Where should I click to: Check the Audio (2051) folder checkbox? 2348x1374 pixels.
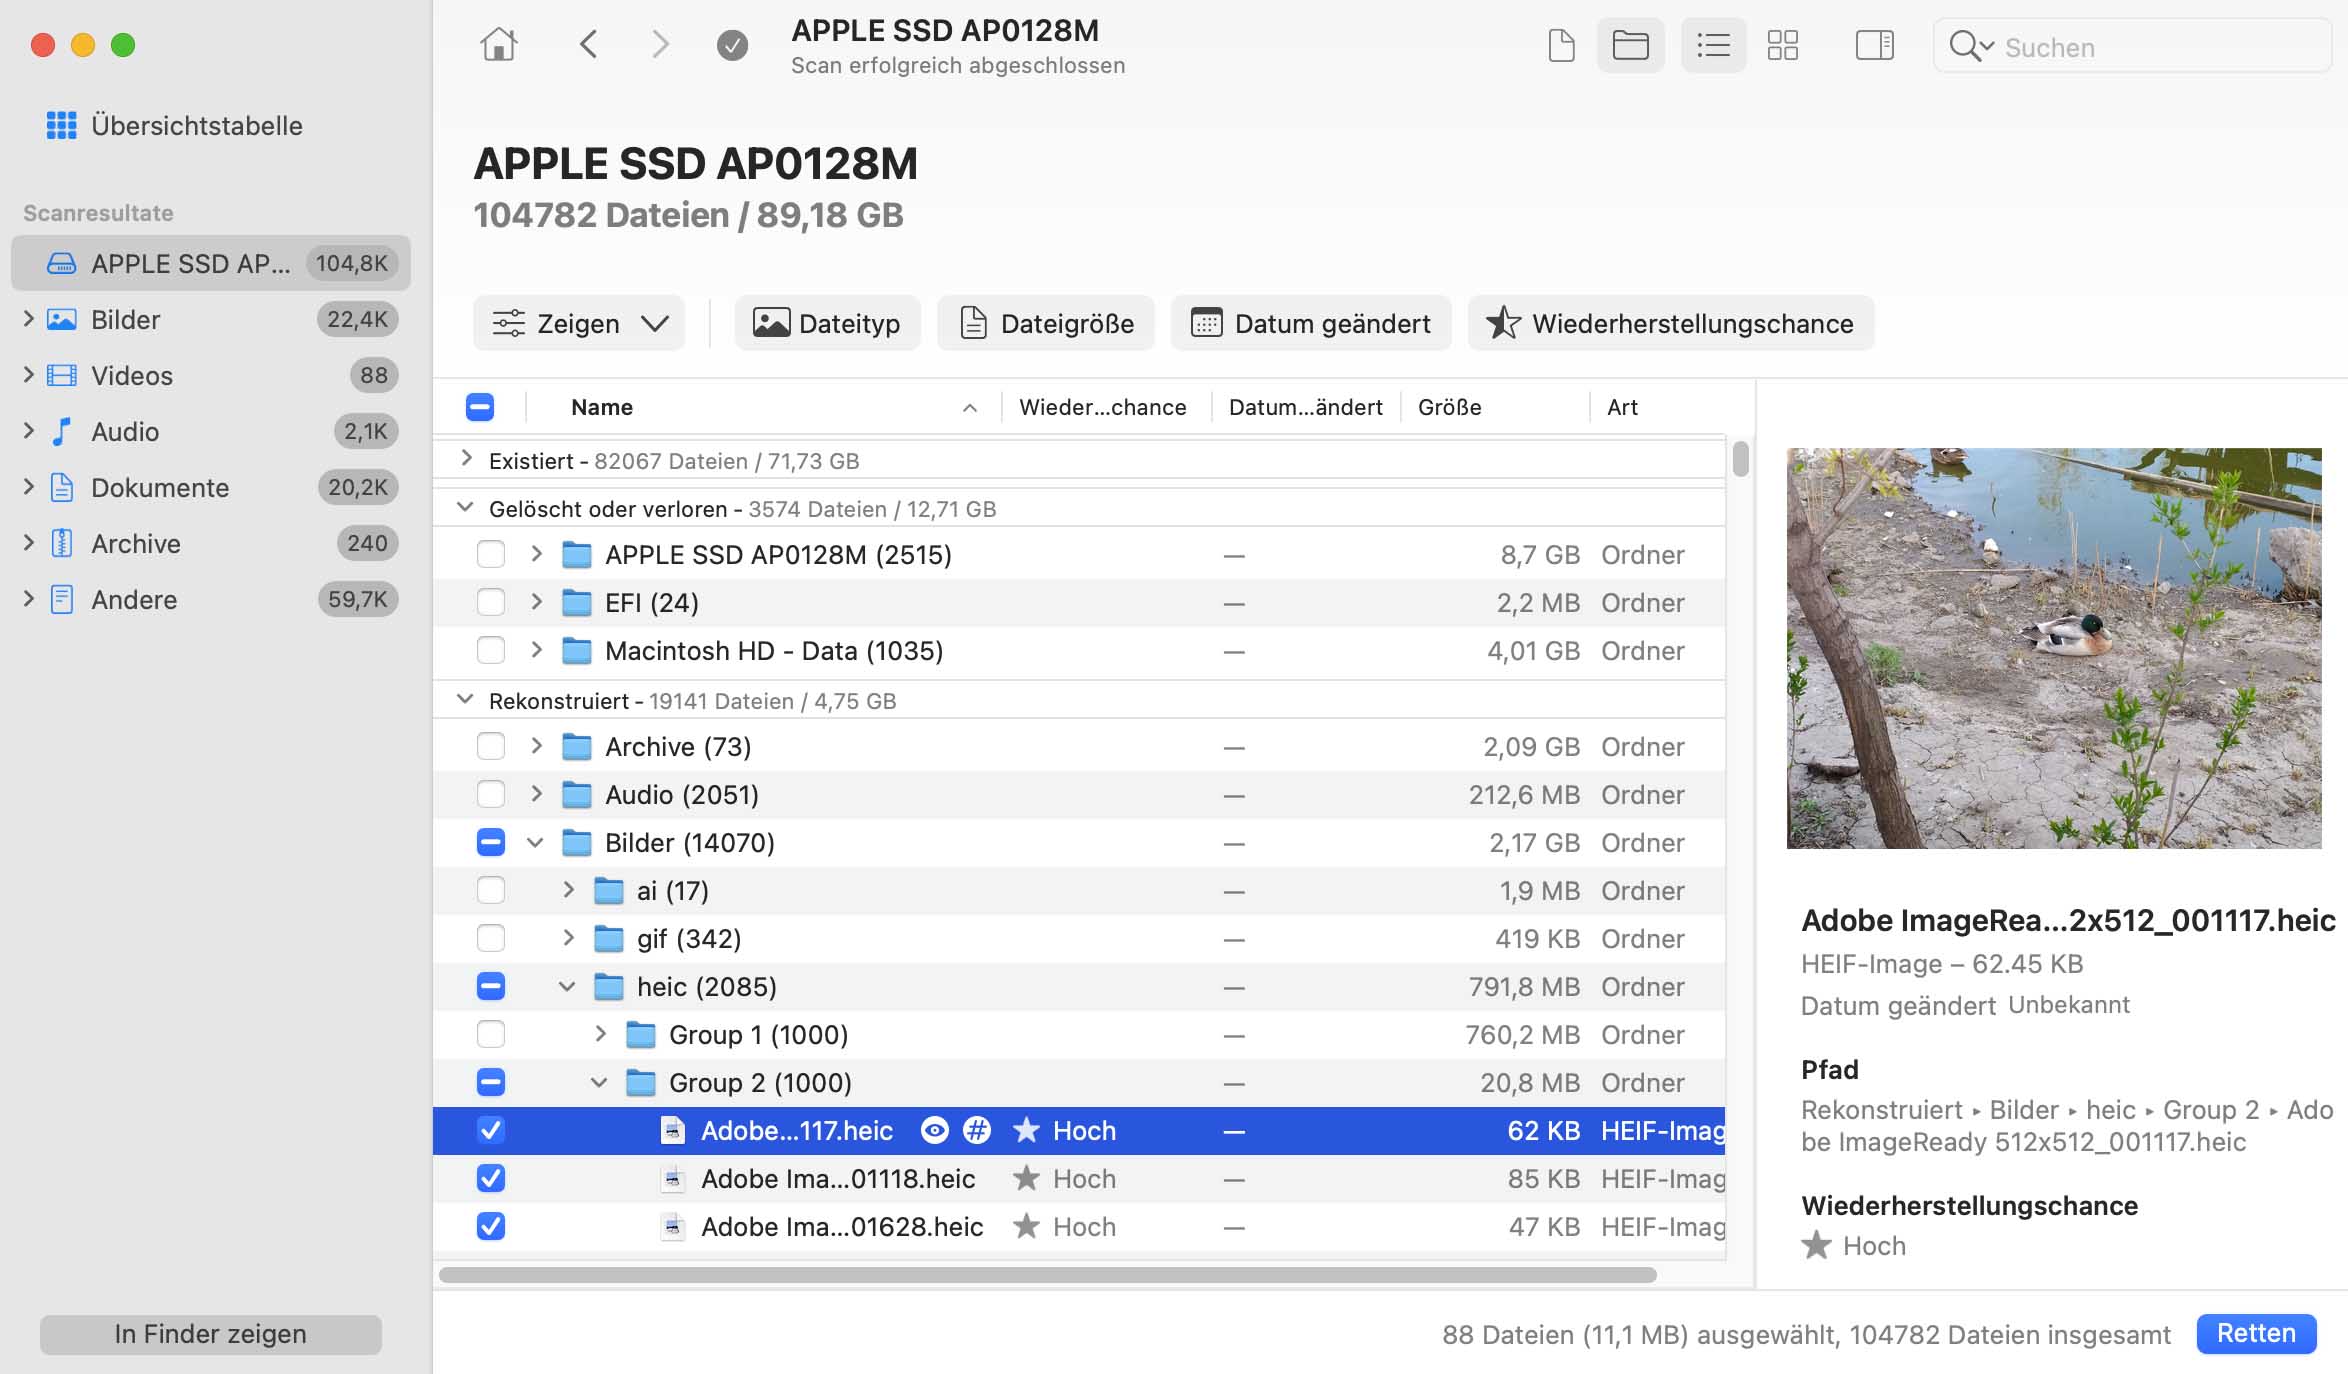point(491,794)
